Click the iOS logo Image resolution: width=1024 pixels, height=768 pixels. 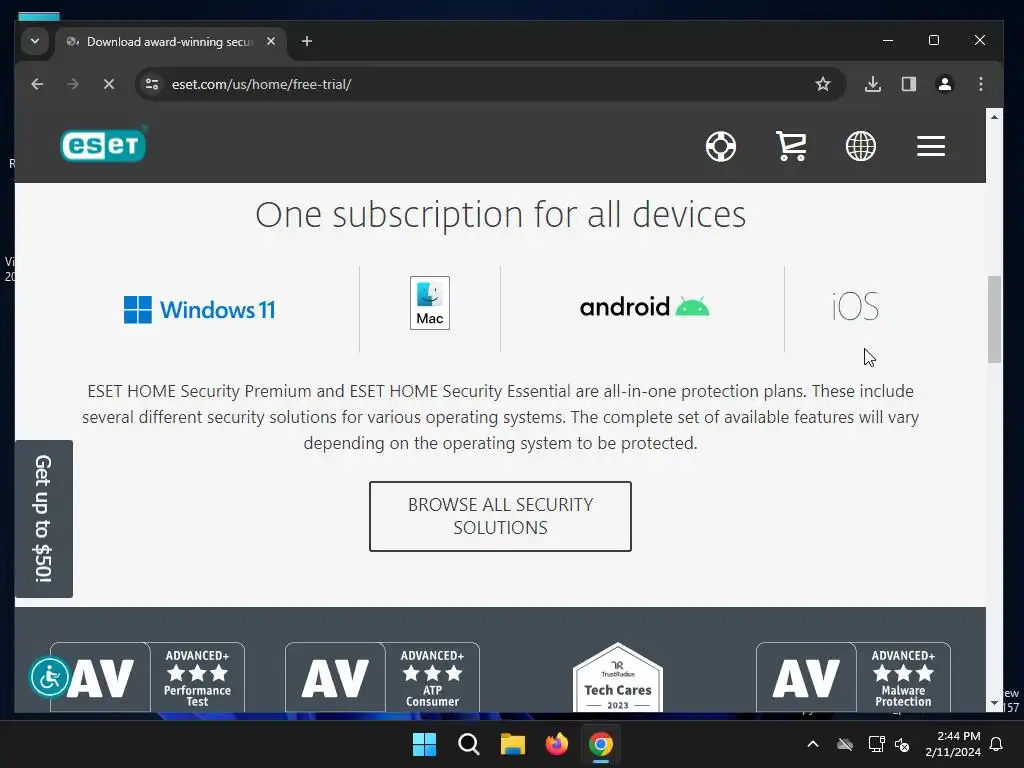856,306
